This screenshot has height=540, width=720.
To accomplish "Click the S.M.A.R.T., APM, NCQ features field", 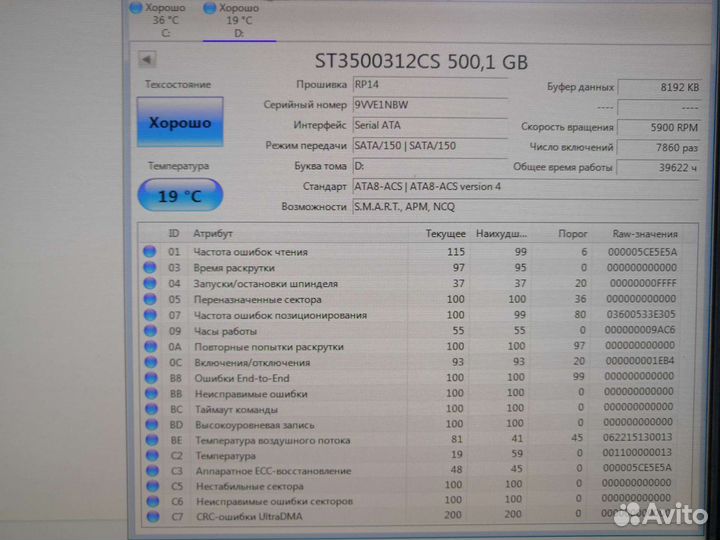I will 526,207.
